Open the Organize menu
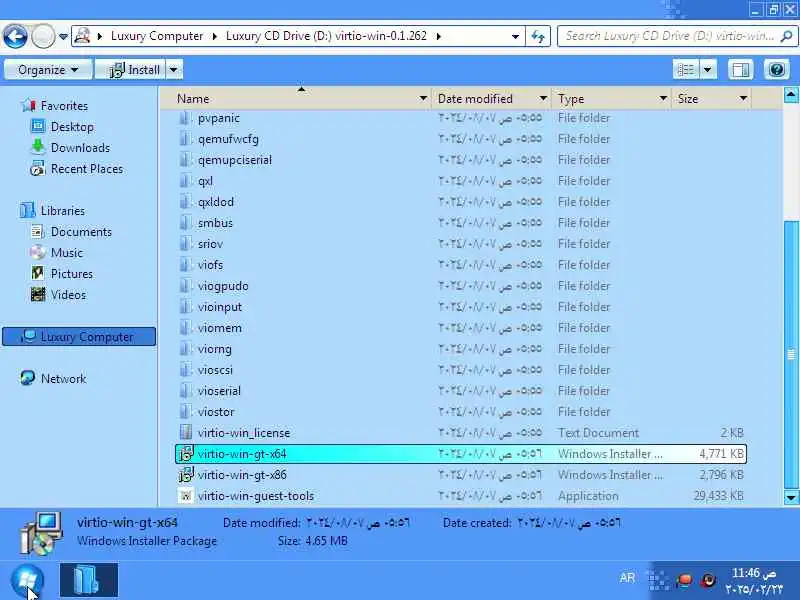This screenshot has height=600, width=800. (x=48, y=69)
